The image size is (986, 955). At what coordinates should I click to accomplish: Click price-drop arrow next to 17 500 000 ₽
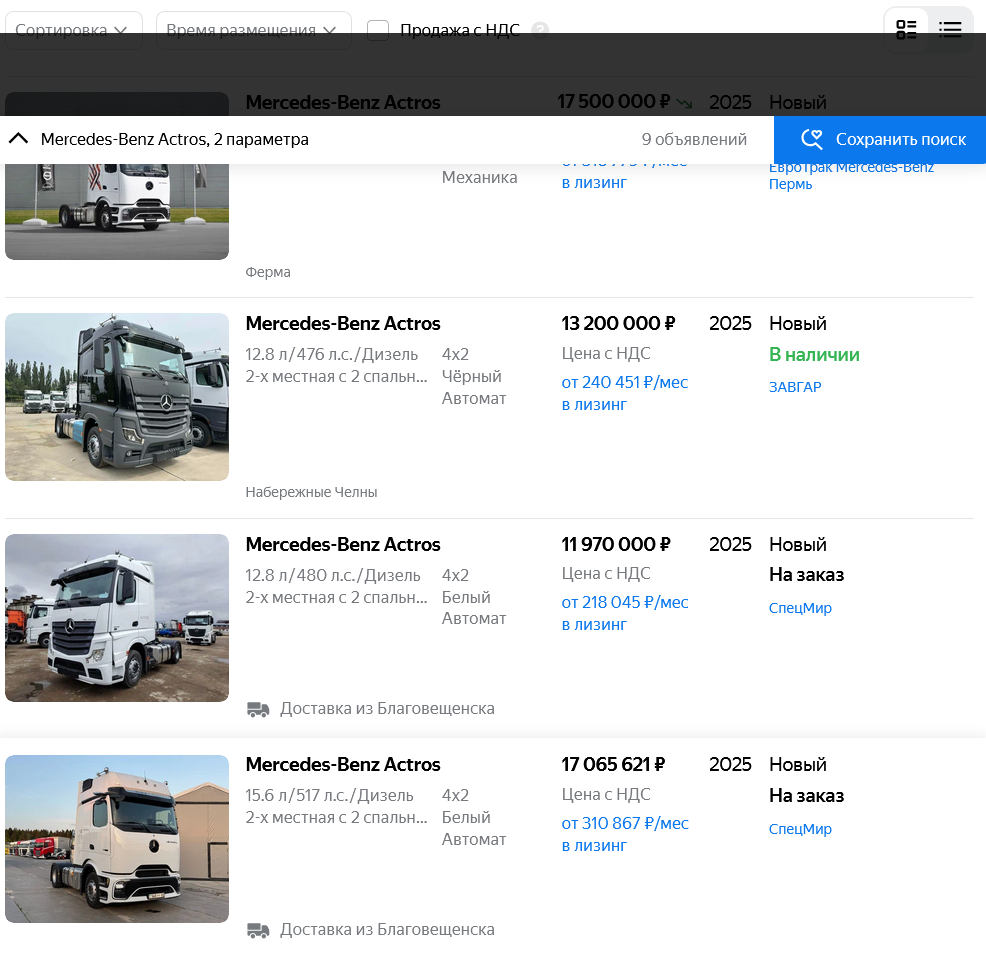[685, 103]
